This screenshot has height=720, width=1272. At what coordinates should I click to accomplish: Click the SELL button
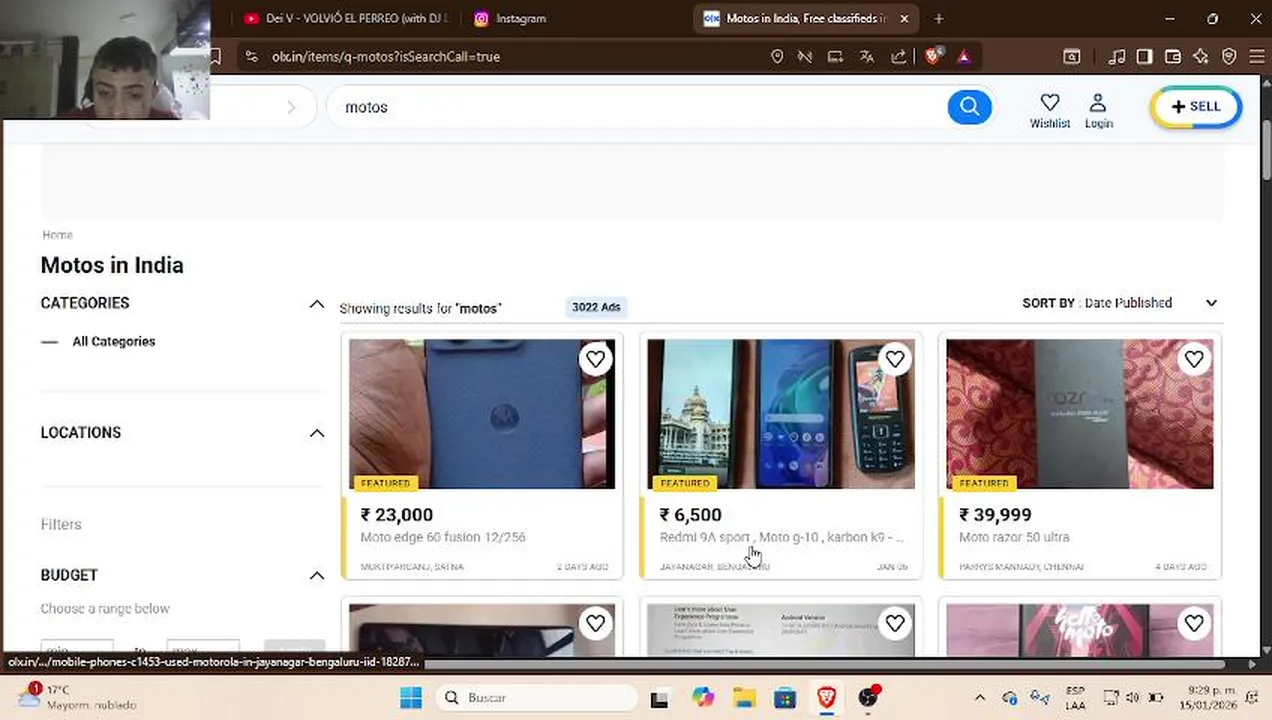[1196, 107]
